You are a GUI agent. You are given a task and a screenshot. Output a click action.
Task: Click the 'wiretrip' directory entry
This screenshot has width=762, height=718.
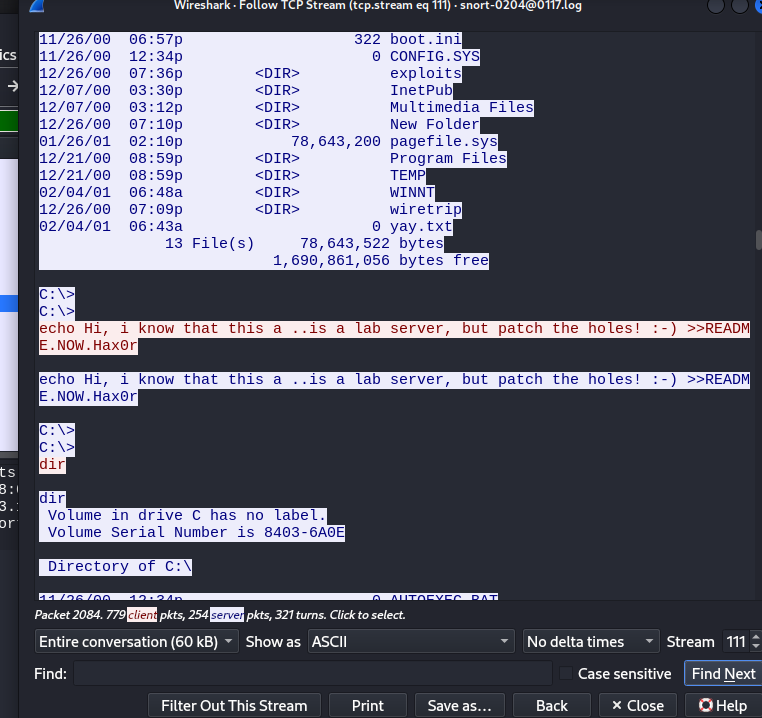coord(426,210)
